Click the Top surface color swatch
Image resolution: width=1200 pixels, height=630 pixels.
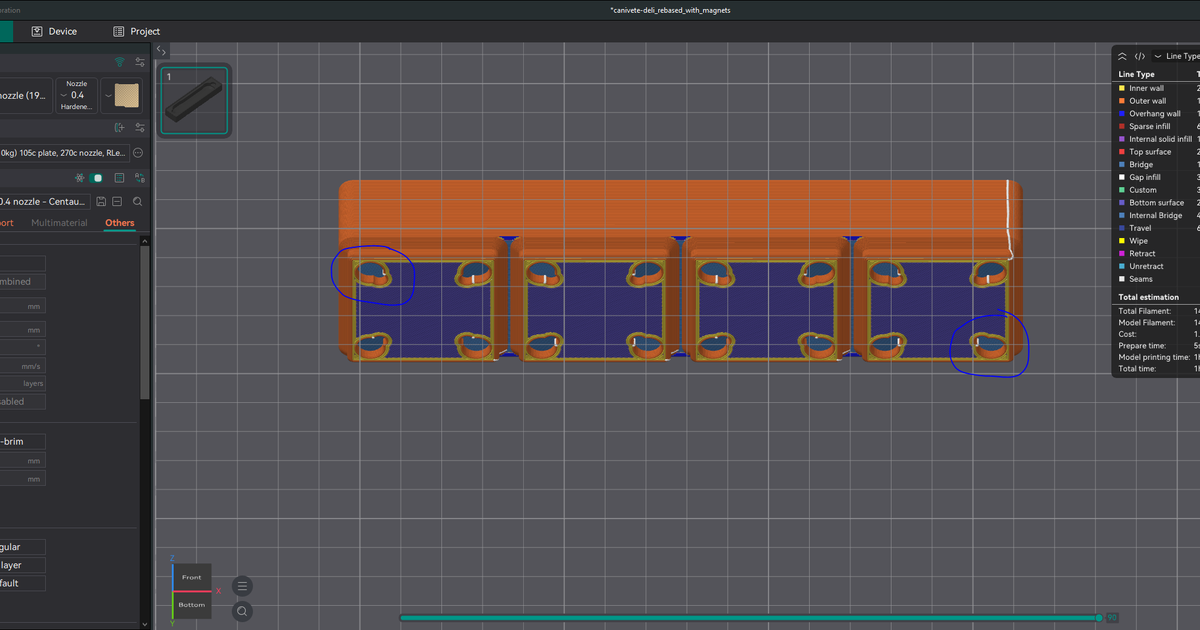click(1122, 152)
